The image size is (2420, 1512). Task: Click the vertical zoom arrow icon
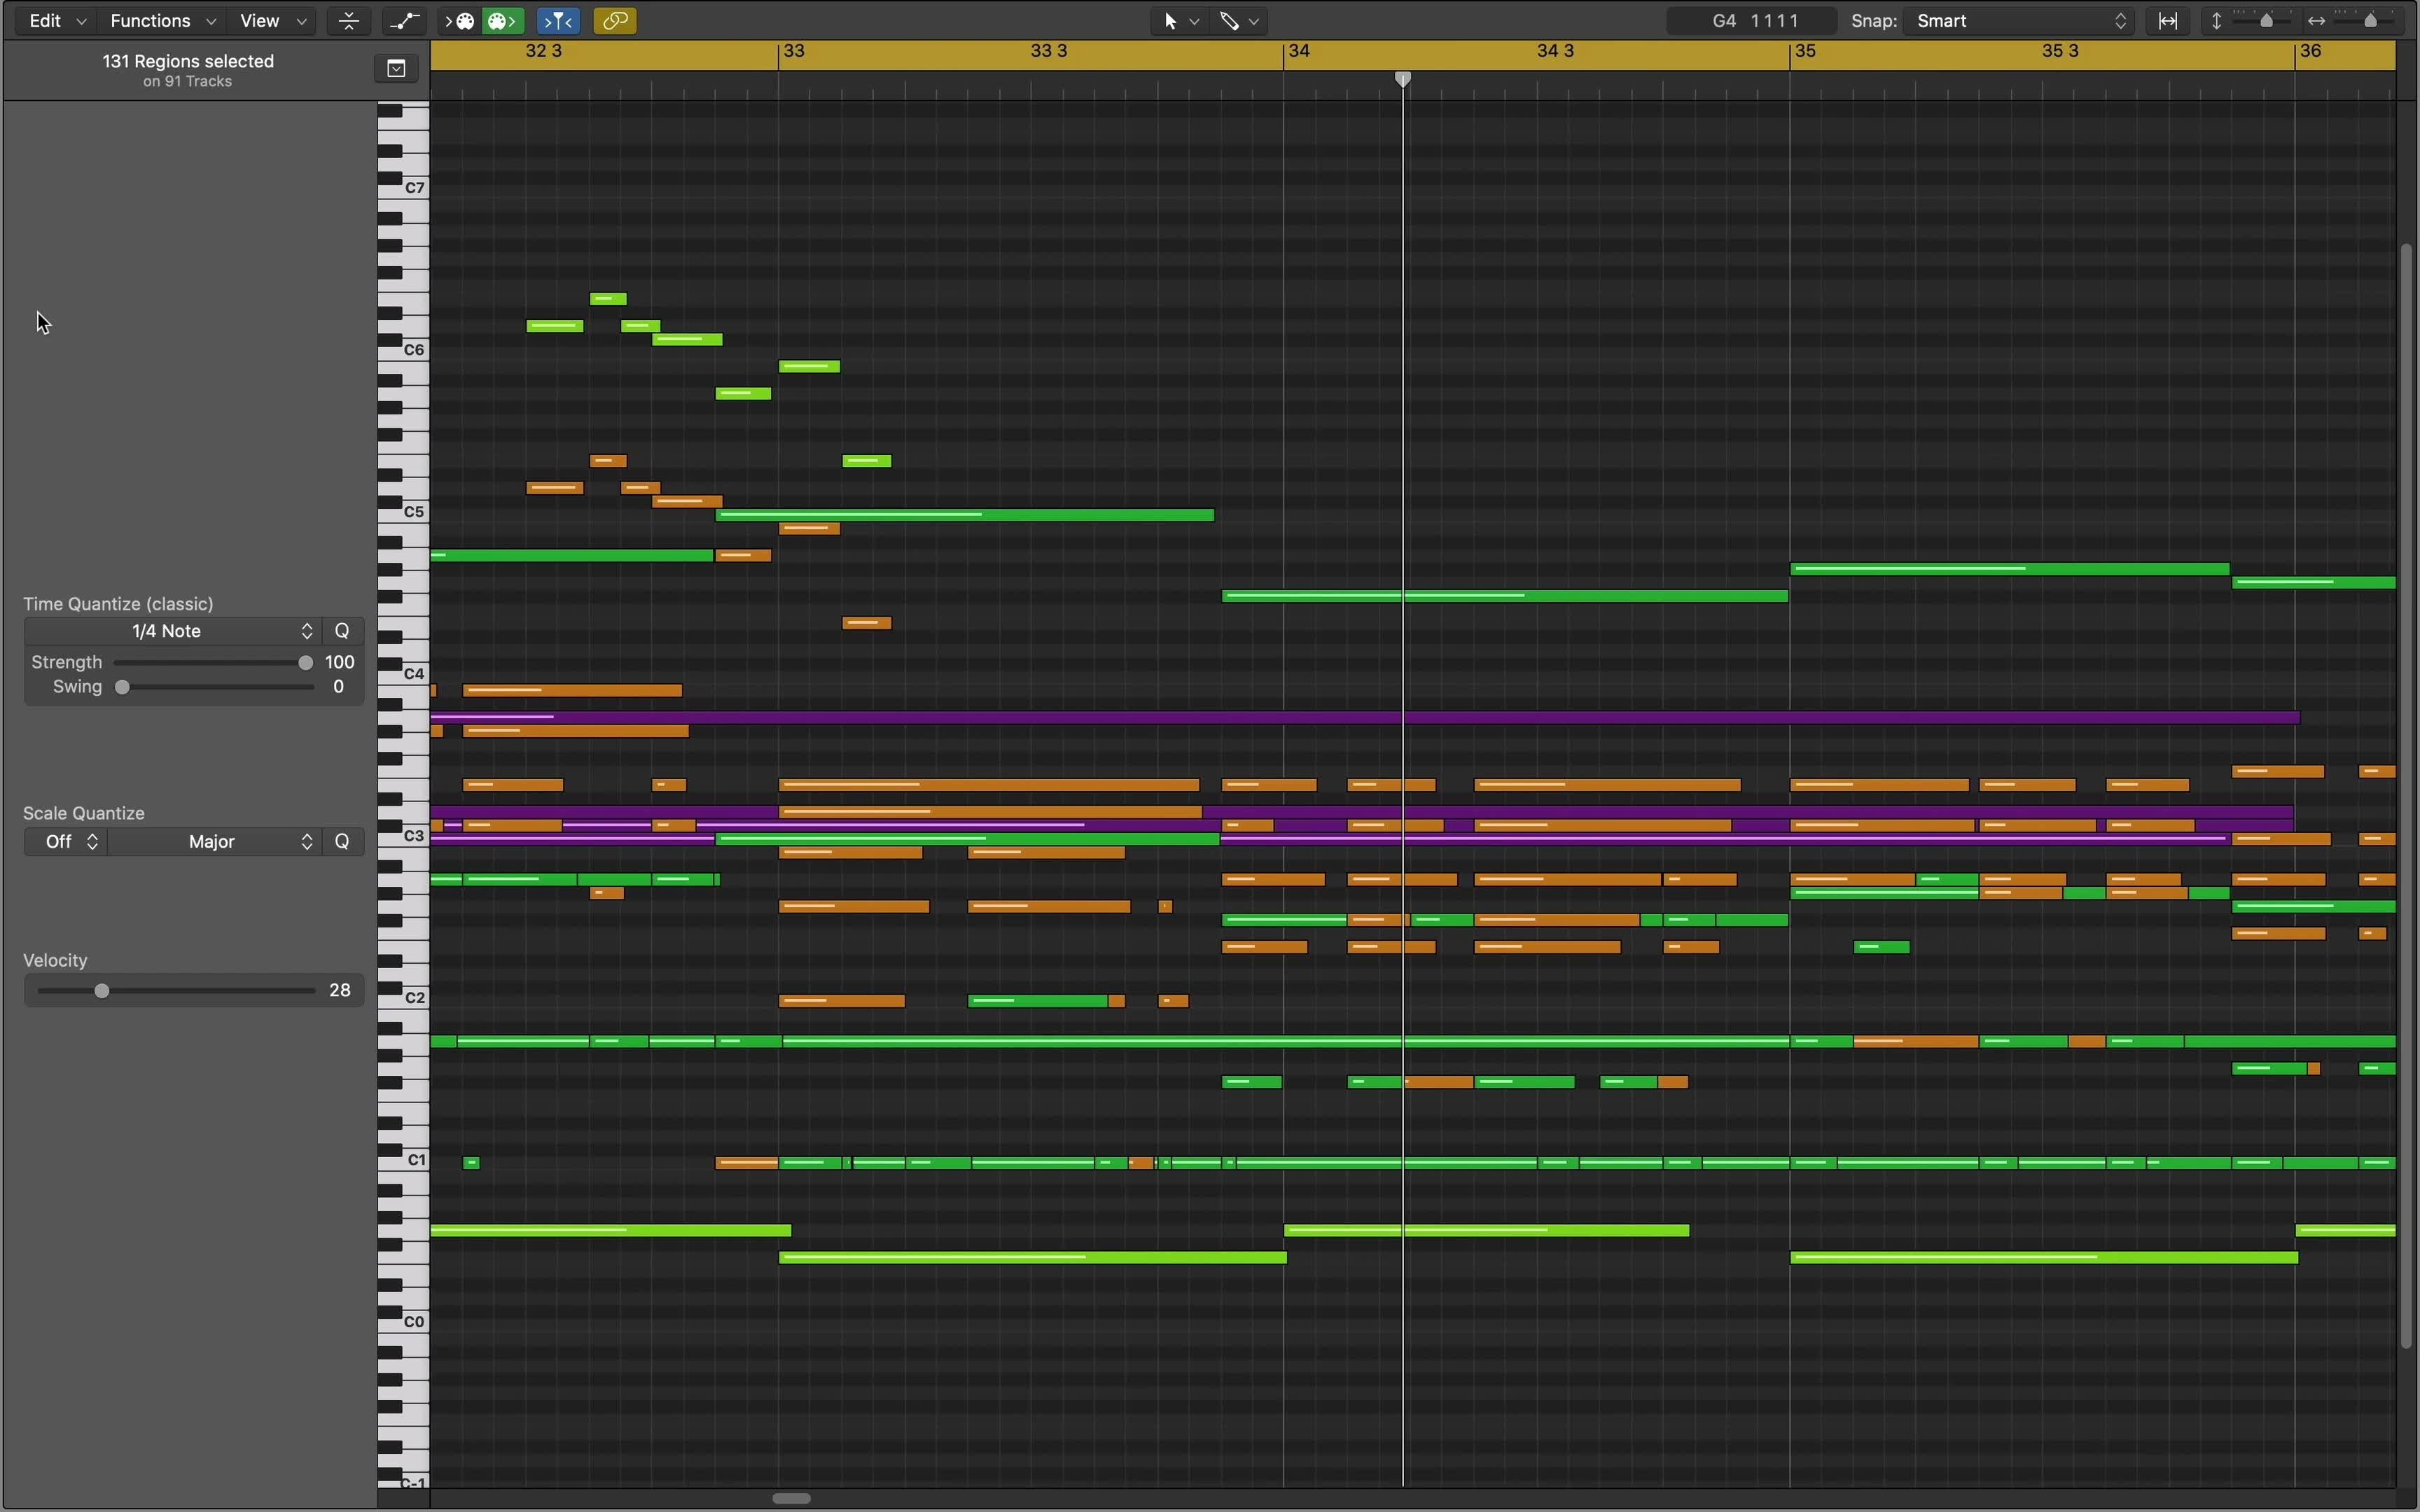click(2217, 21)
